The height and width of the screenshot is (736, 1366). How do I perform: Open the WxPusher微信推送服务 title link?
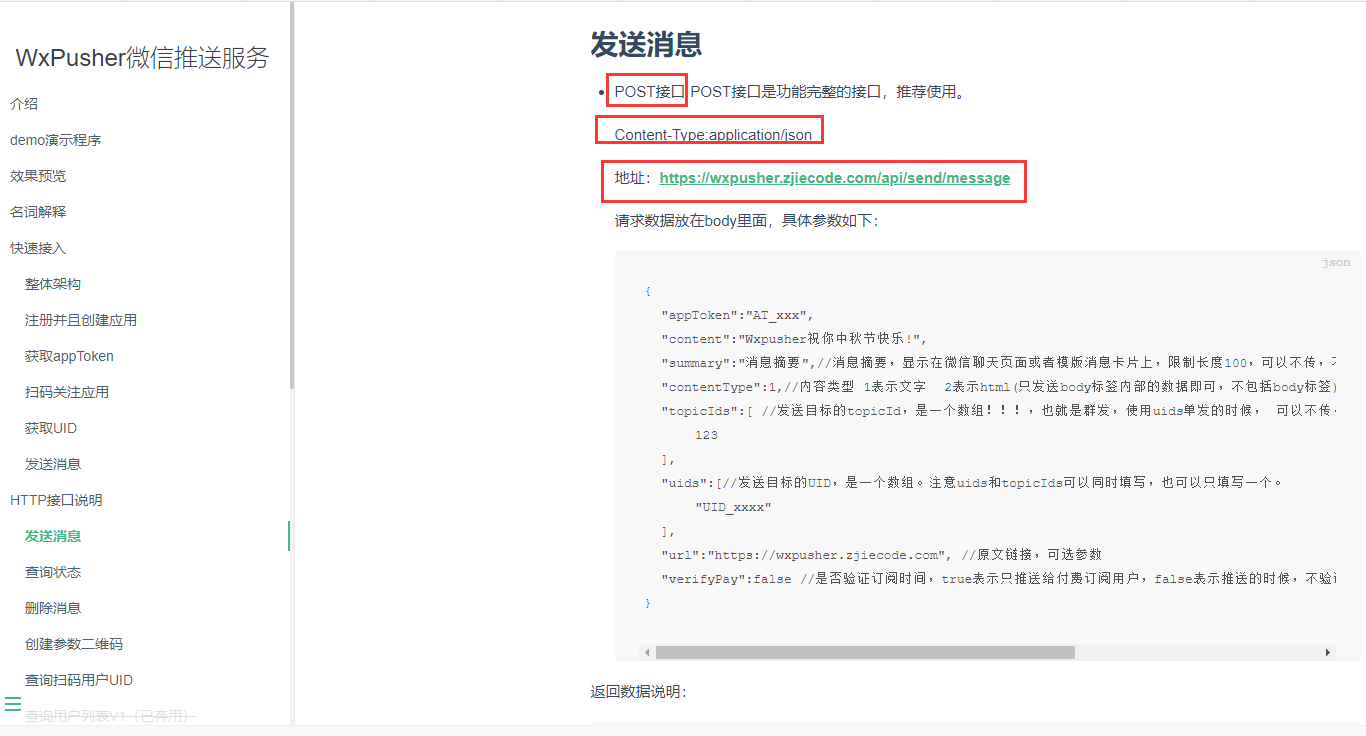(143, 58)
